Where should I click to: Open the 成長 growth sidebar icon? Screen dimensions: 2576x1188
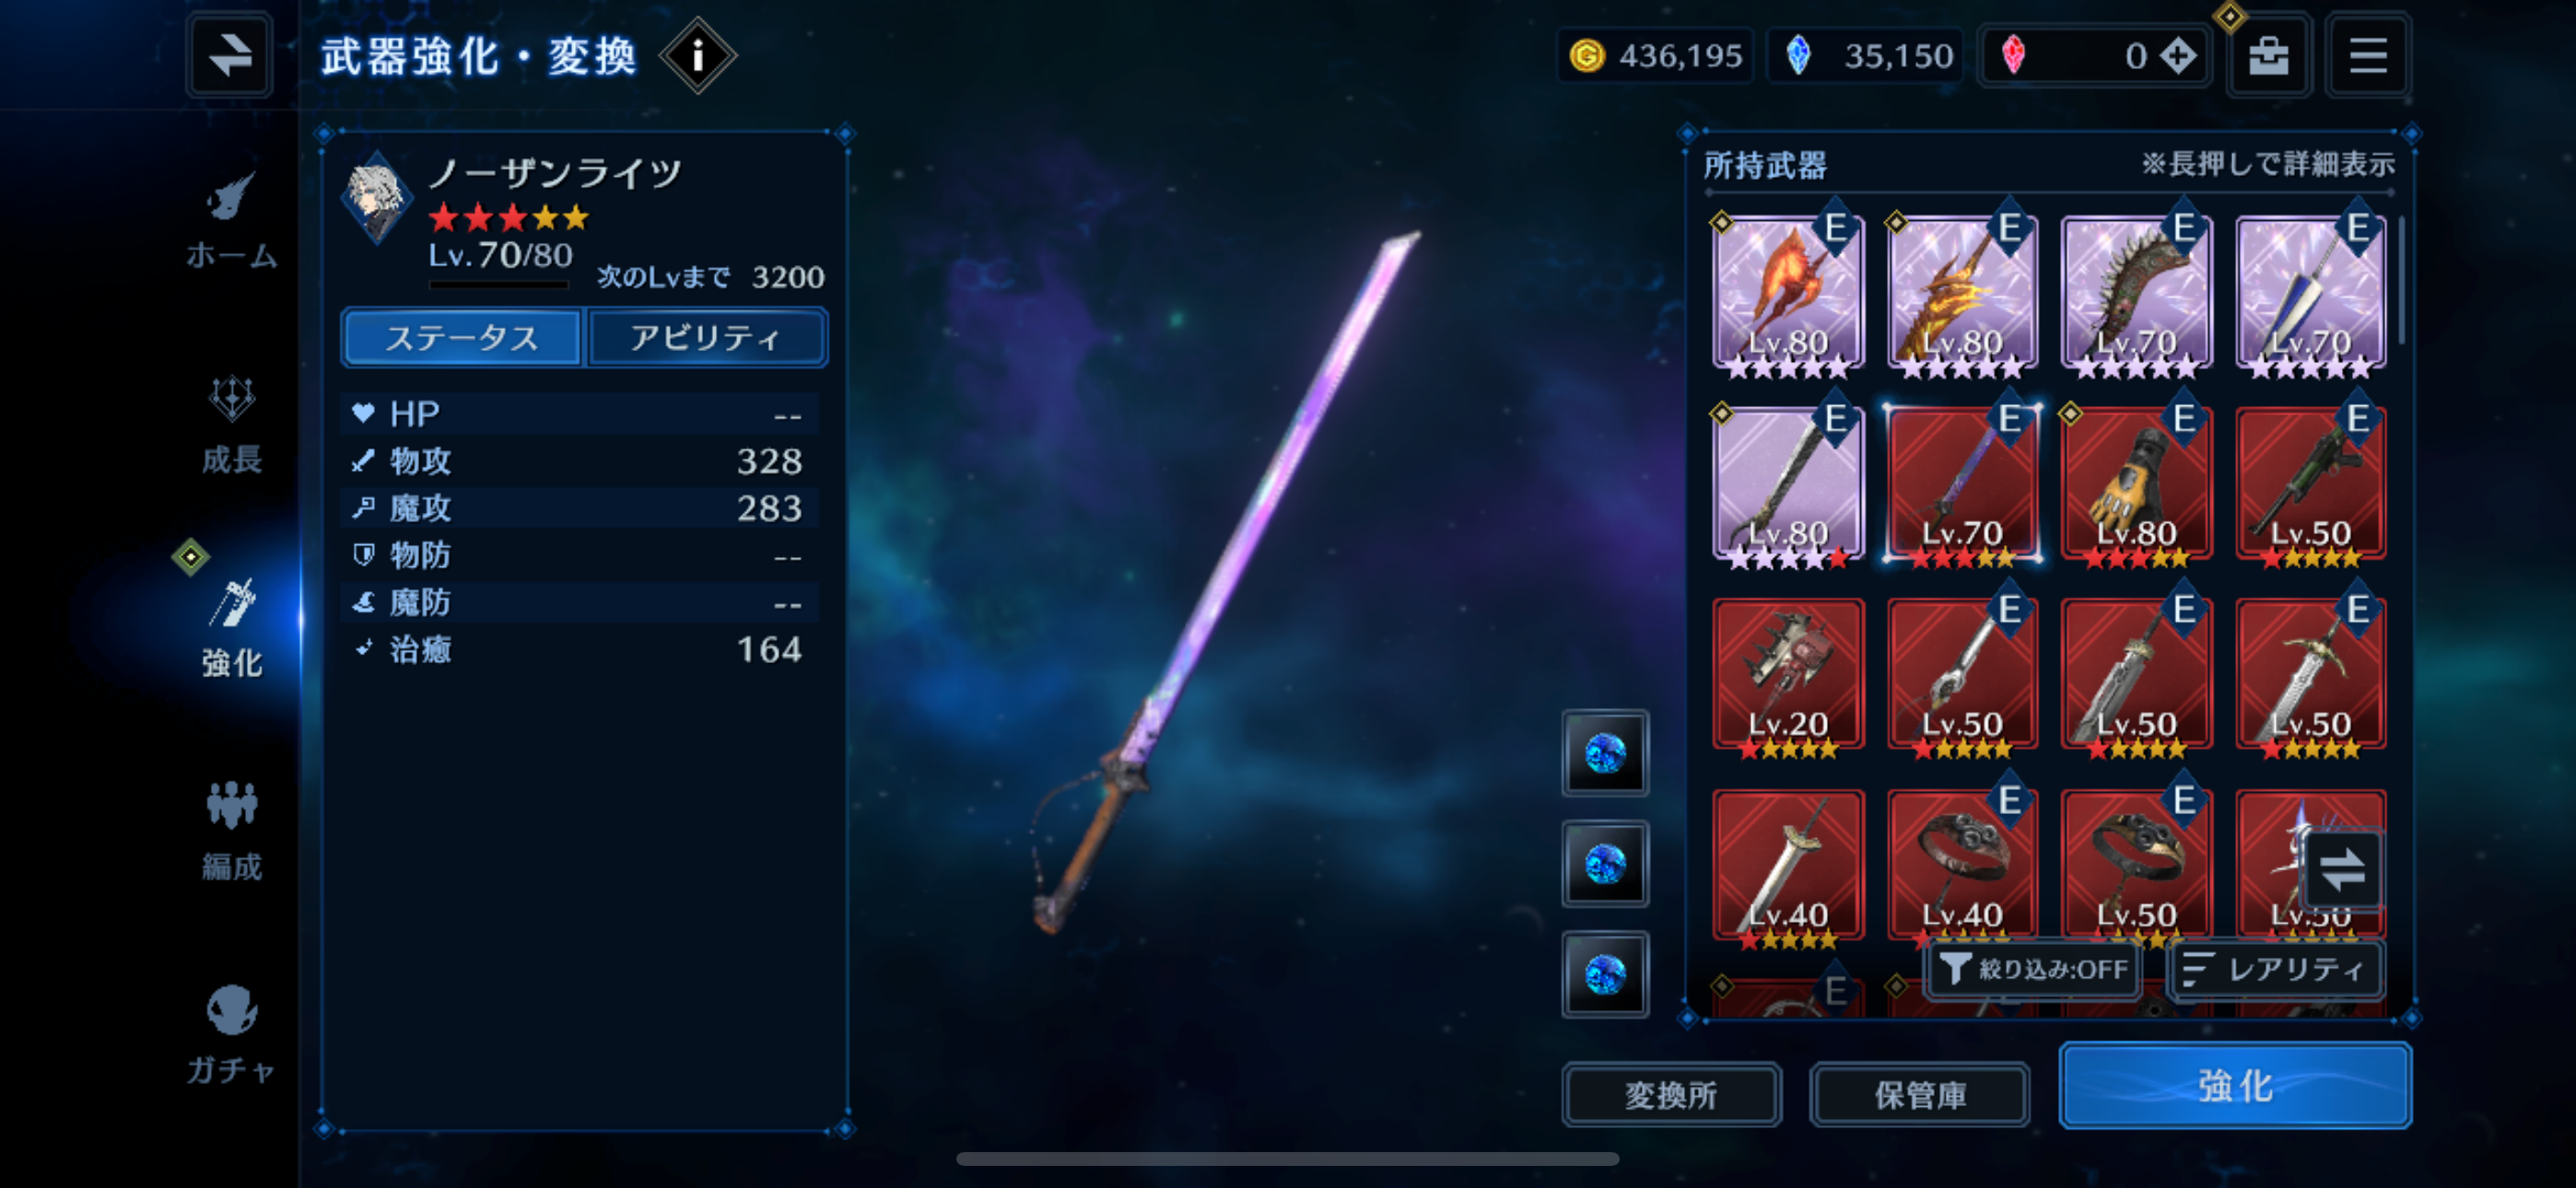click(x=231, y=424)
